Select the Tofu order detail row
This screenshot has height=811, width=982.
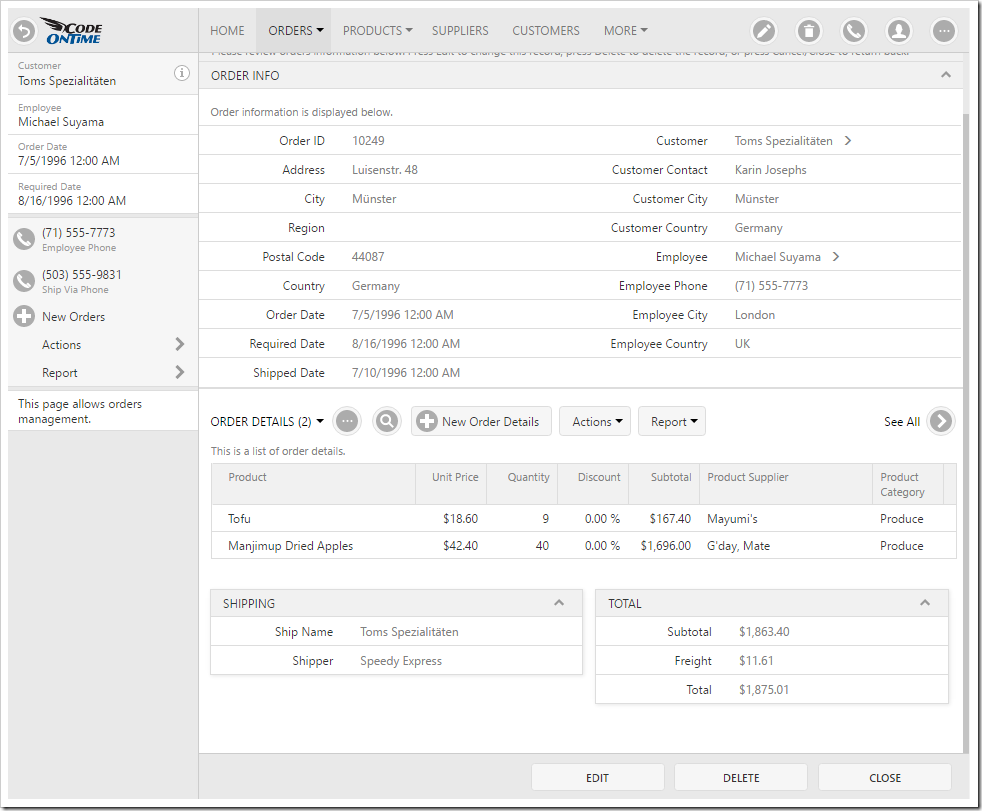tap(584, 519)
